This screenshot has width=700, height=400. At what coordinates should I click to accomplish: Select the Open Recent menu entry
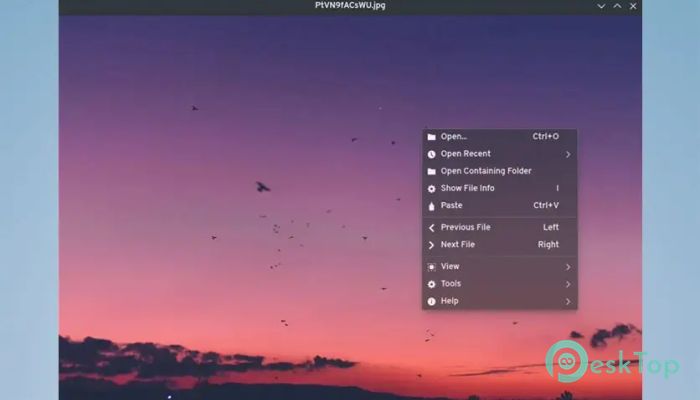[500, 154]
